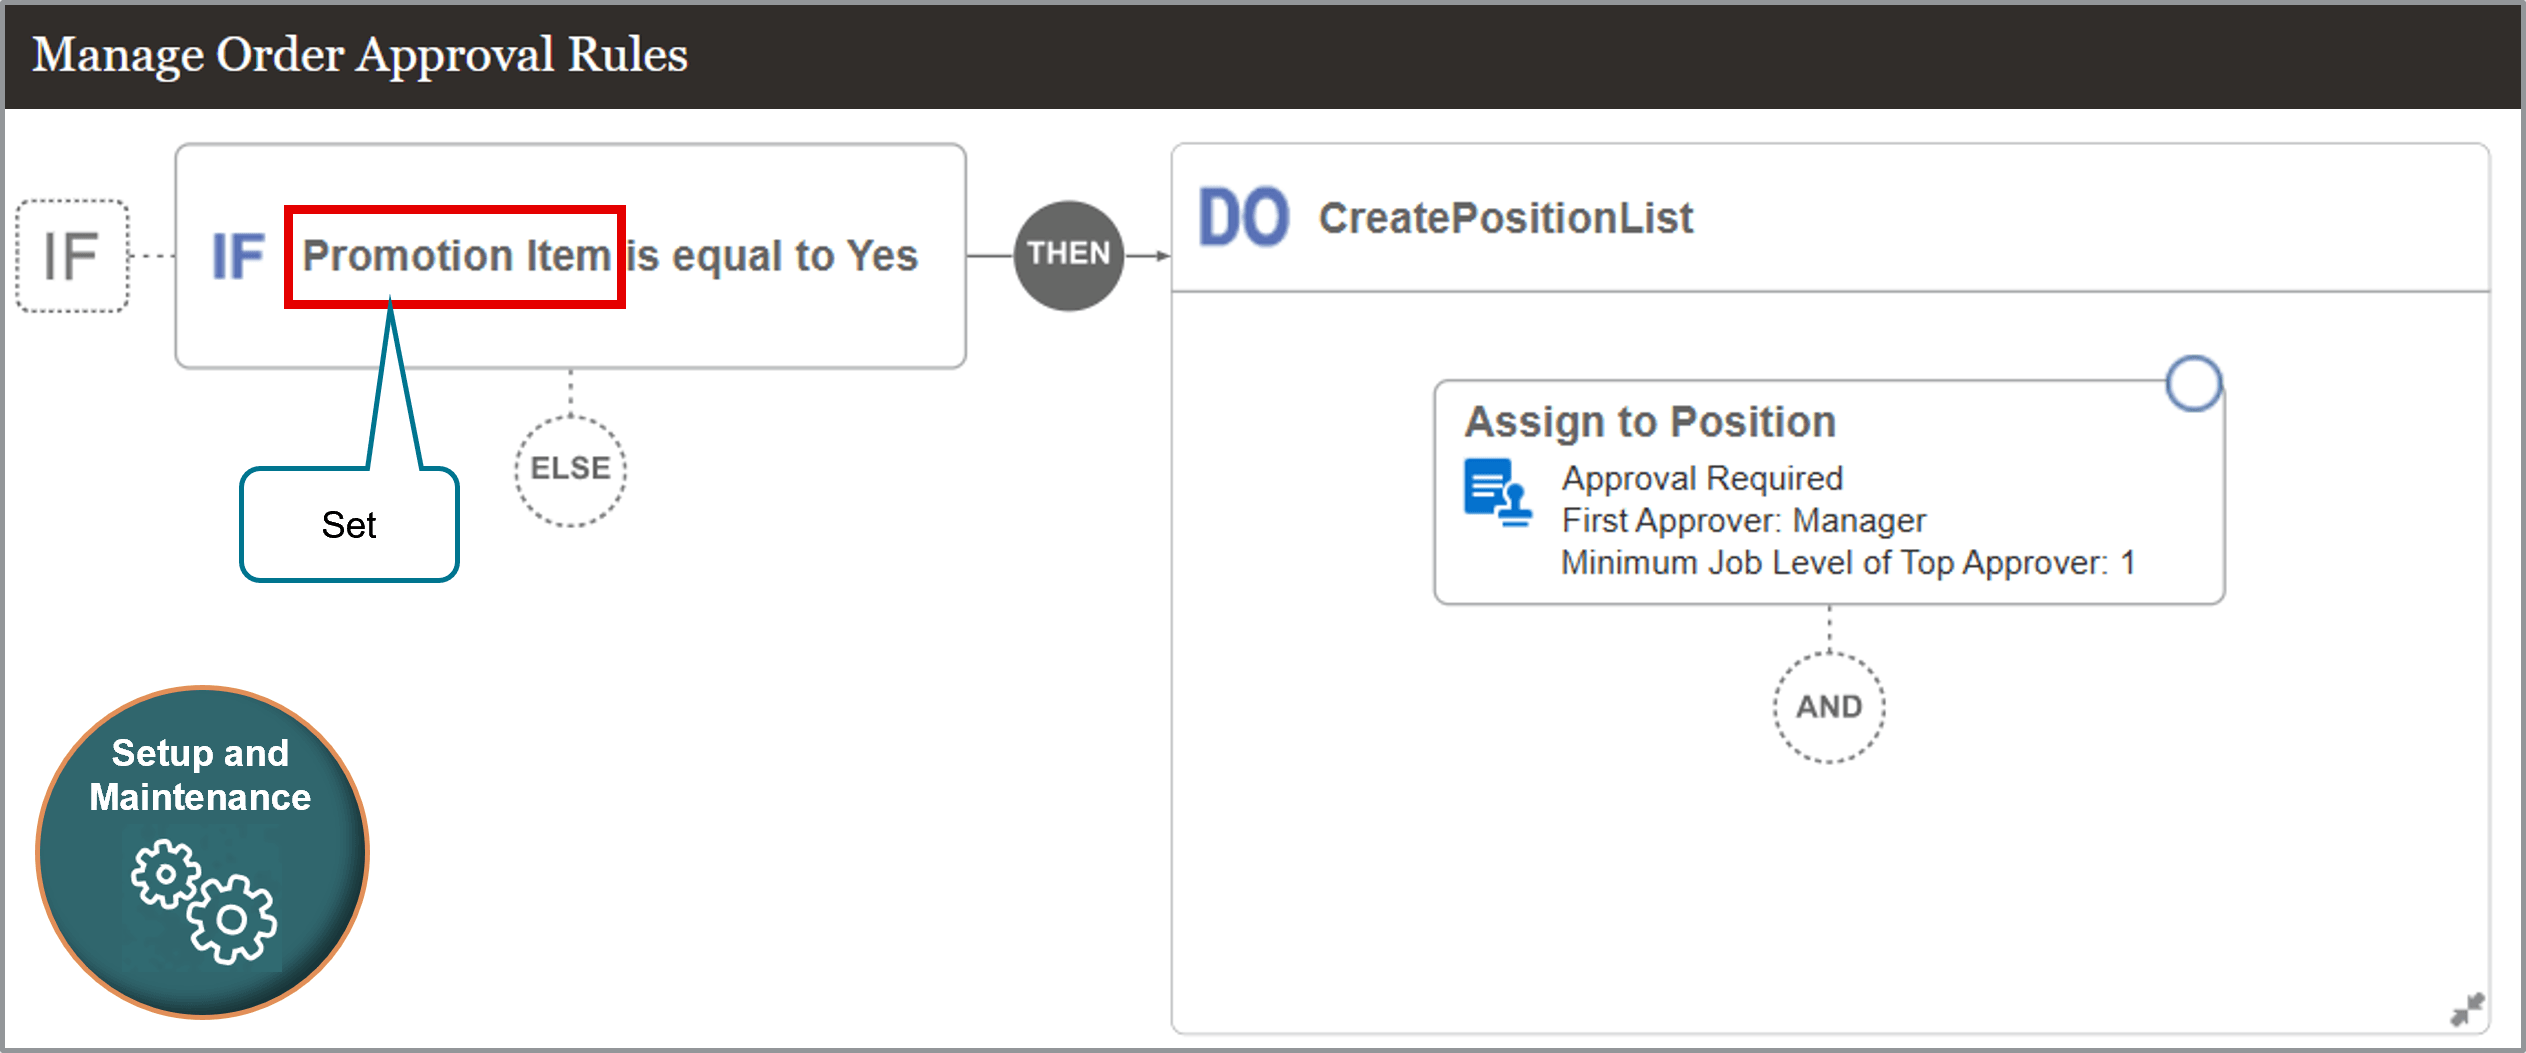This screenshot has width=2526, height=1053.
Task: Select the Promotion Item attribute
Action: (456, 256)
